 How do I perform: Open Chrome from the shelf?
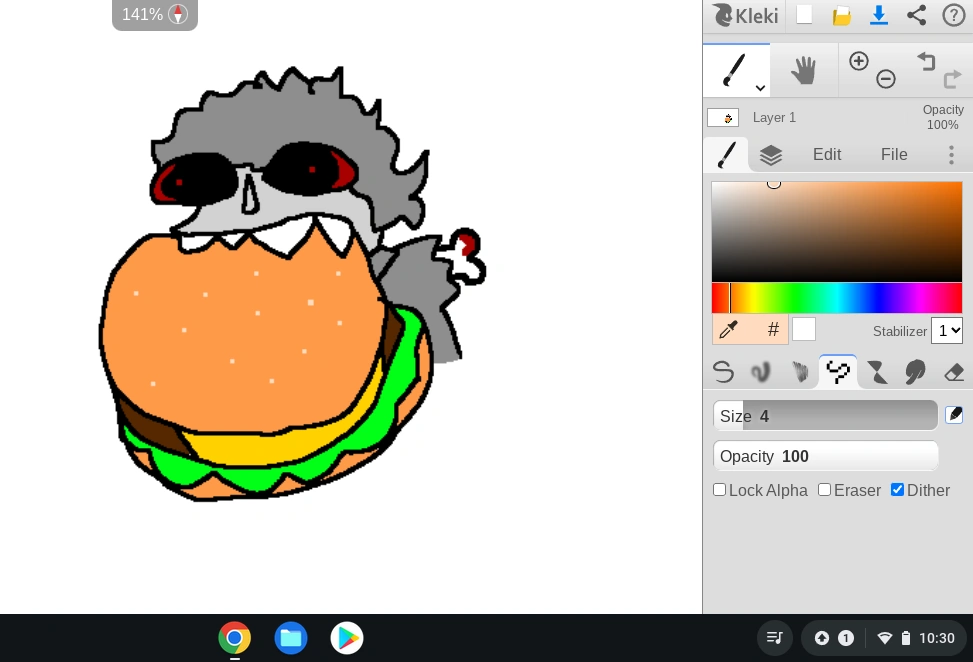coord(234,637)
